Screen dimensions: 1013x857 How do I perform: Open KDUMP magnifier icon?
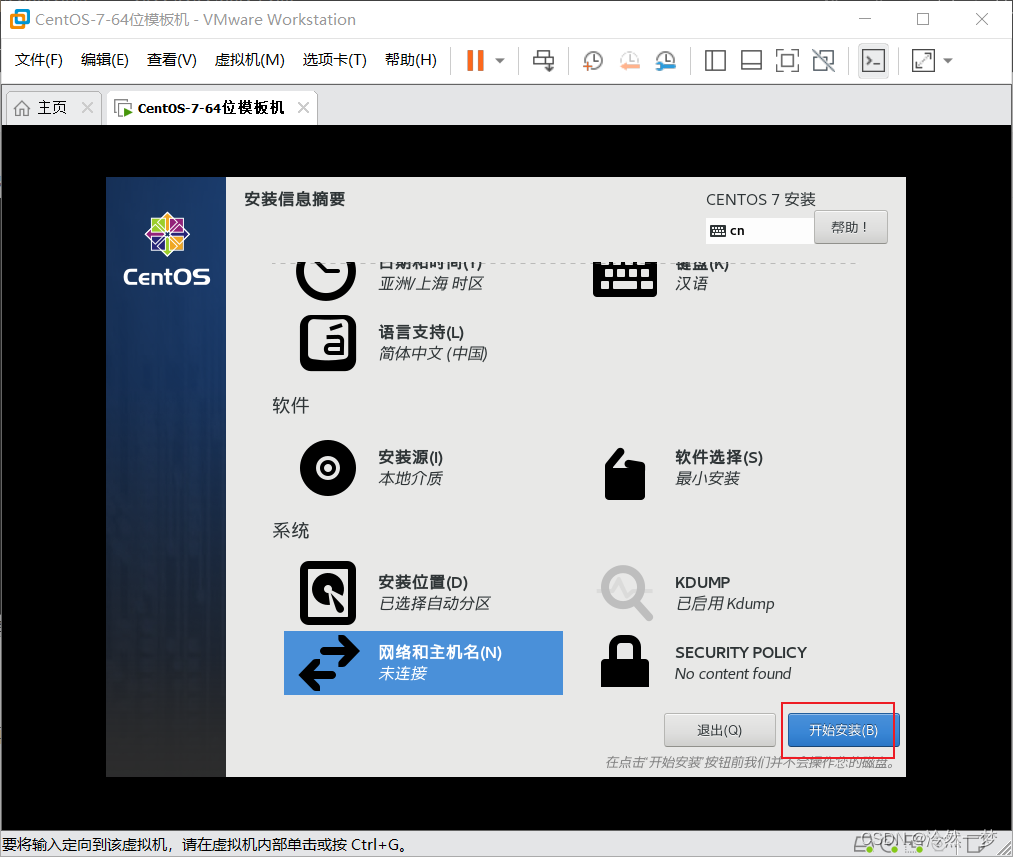(x=625, y=593)
